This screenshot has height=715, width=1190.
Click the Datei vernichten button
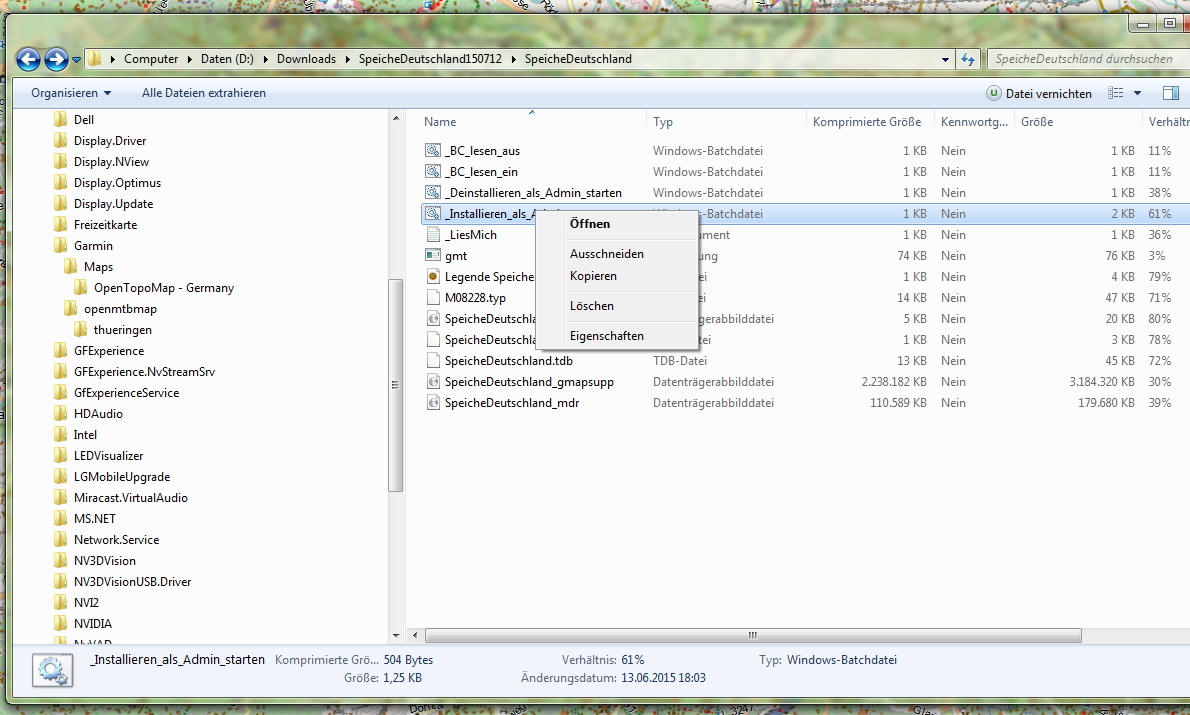[1038, 93]
